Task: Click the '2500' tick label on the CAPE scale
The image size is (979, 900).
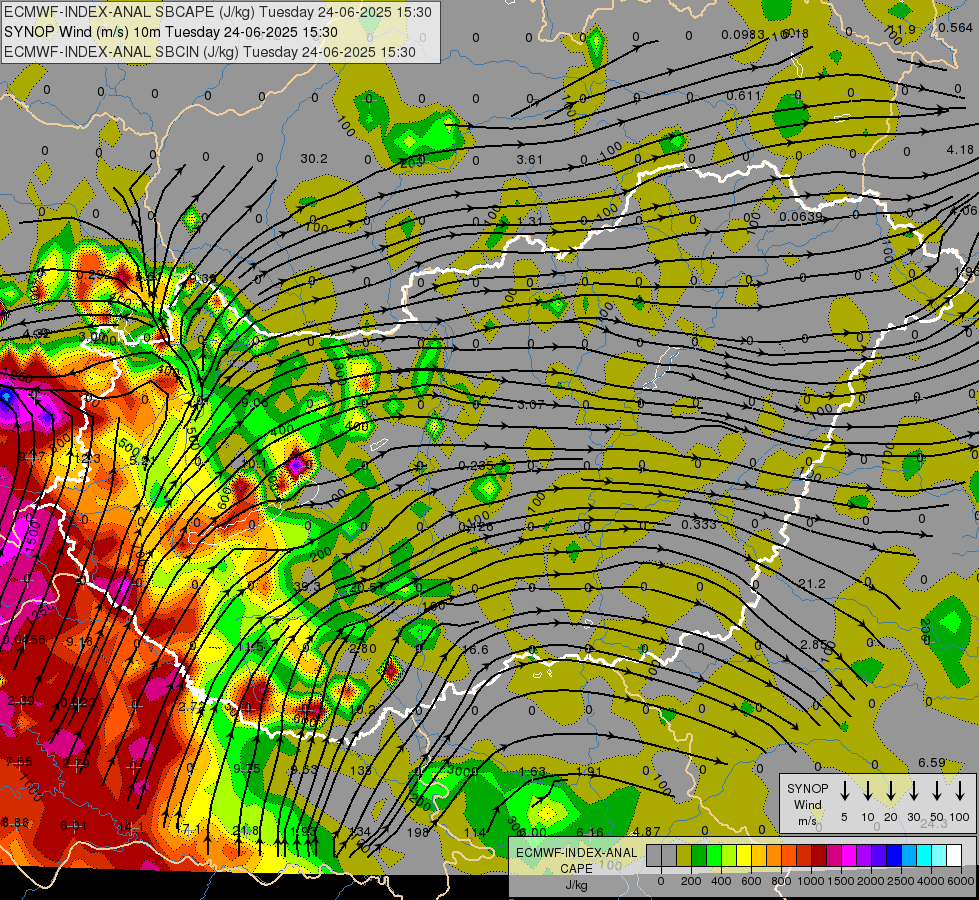Action: pyautogui.click(x=901, y=881)
